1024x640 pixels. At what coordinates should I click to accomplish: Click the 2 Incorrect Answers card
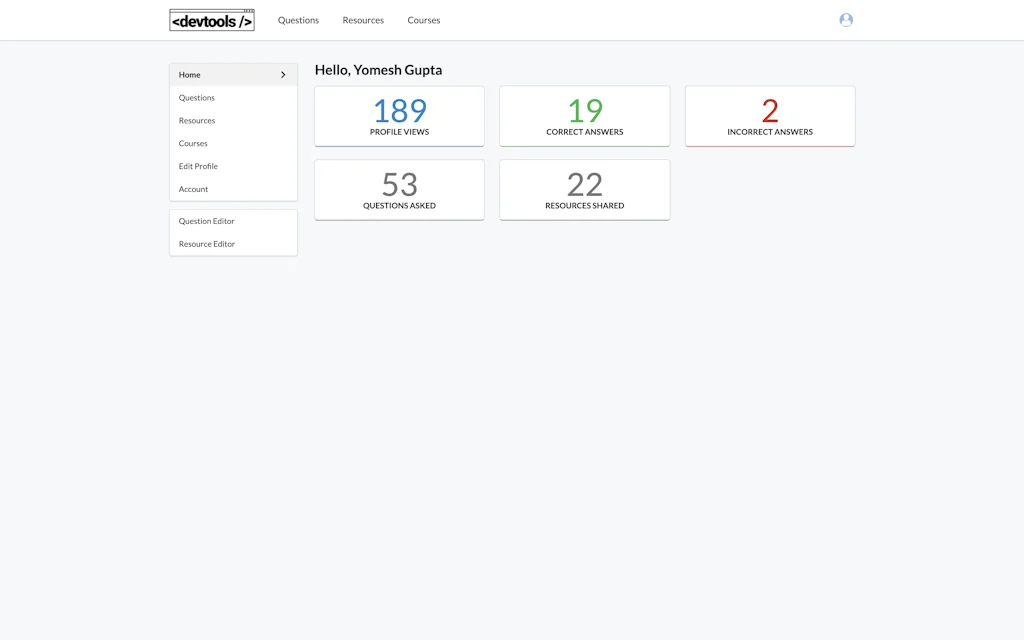tap(770, 116)
